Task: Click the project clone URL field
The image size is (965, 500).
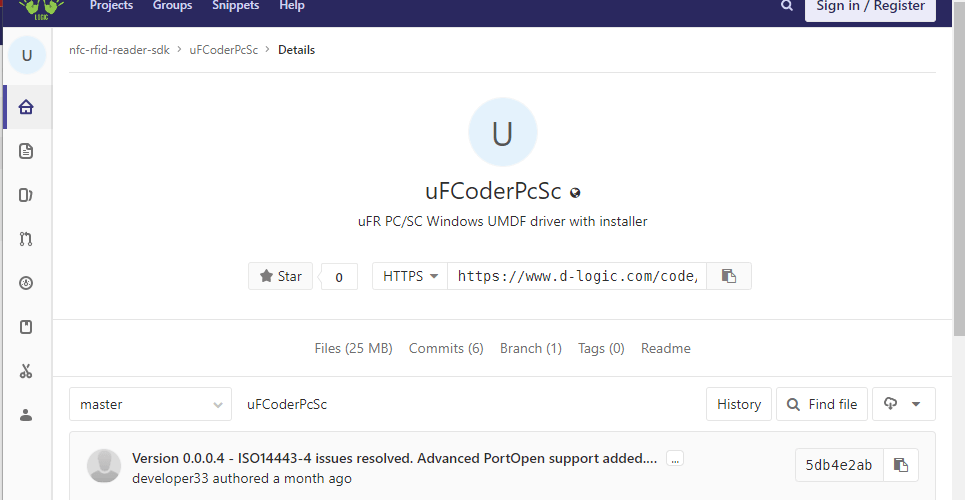Action: (577, 276)
